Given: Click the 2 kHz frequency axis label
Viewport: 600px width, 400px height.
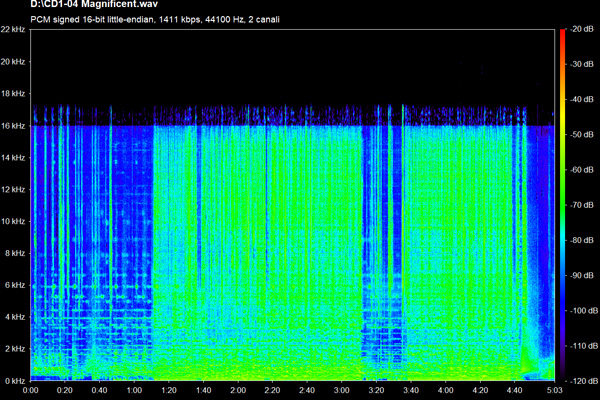Looking at the screenshot, I should tap(15, 349).
